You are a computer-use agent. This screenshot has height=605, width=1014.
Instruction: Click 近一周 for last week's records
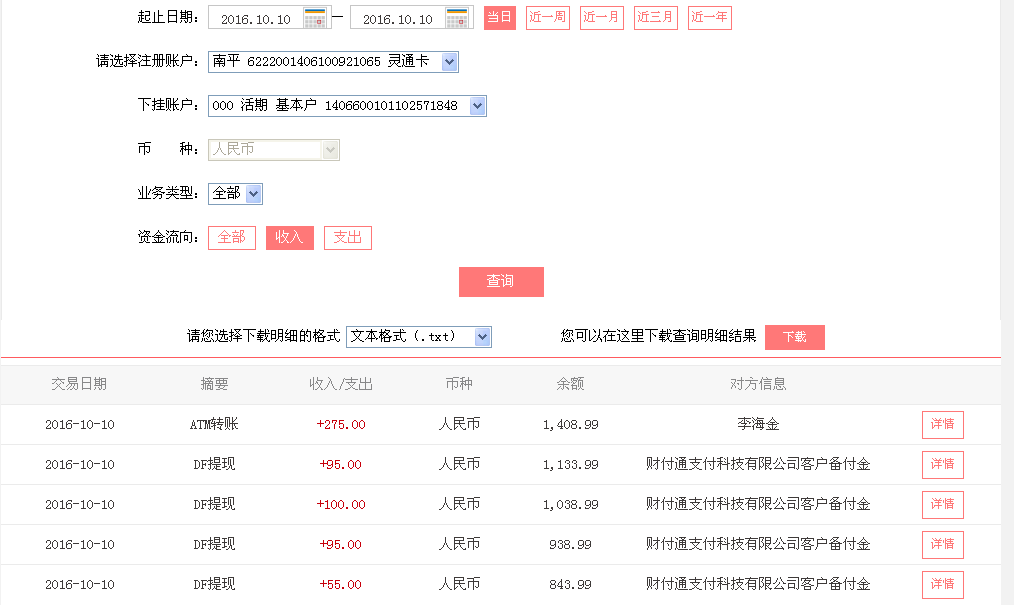pyautogui.click(x=547, y=17)
